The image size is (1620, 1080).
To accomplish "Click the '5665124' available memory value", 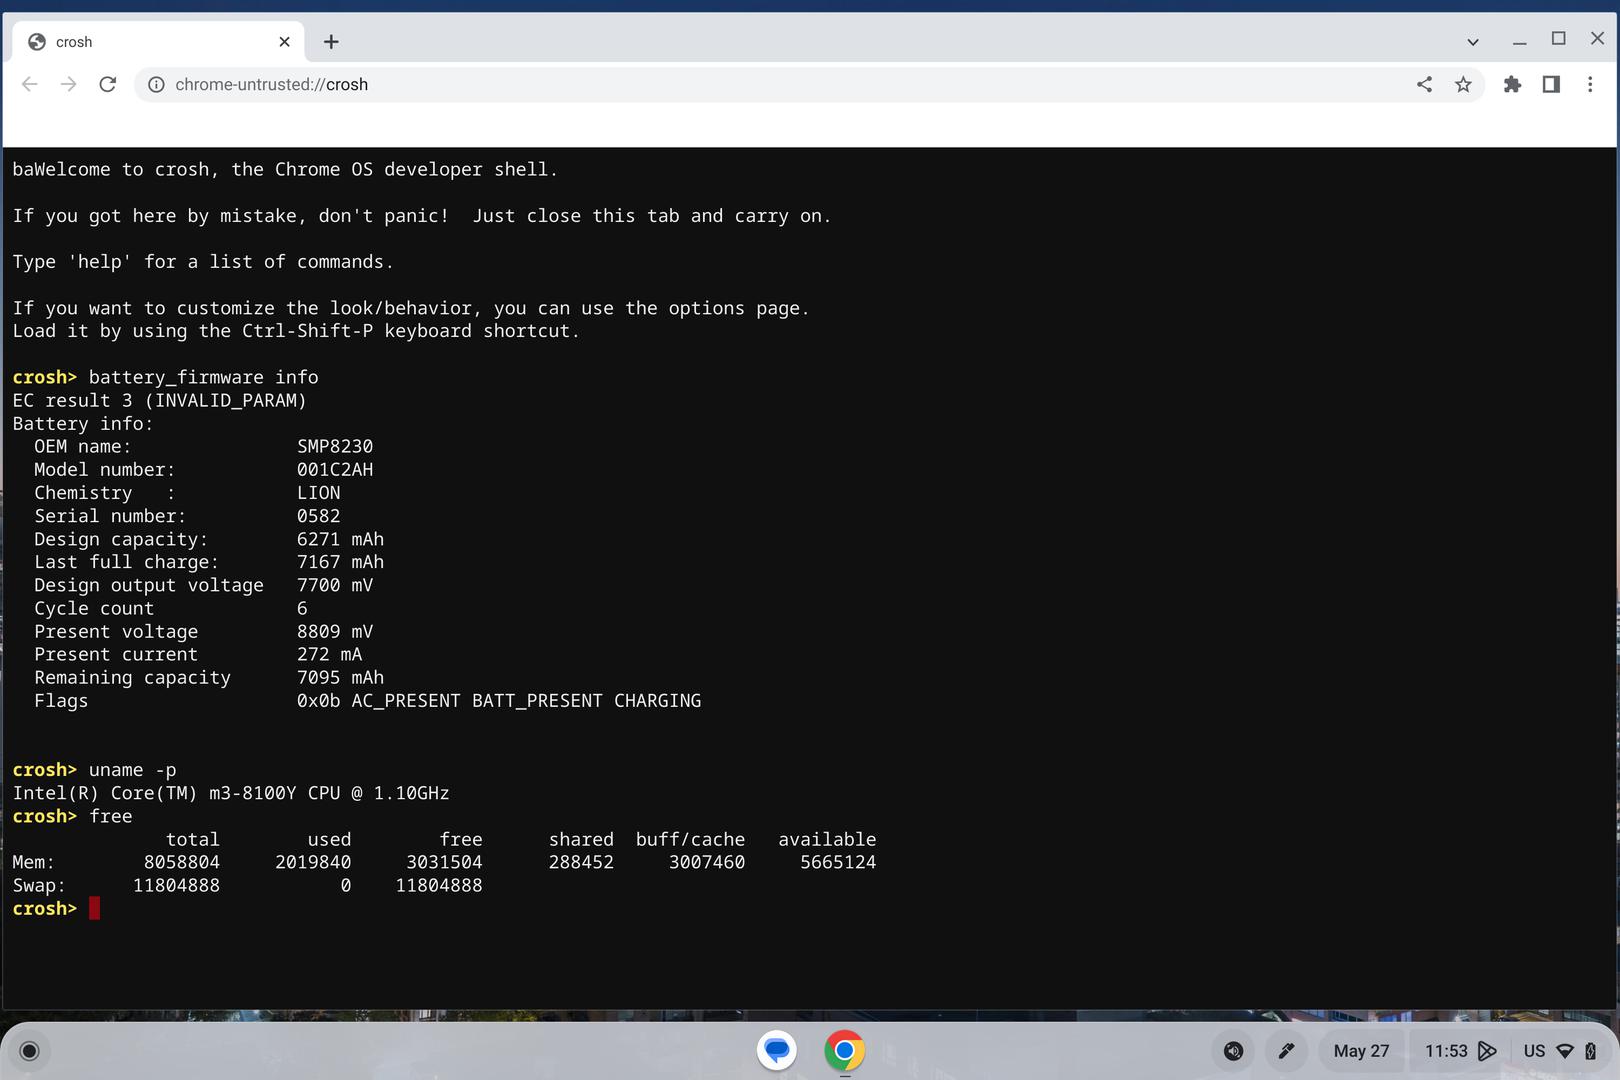I will 838,862.
